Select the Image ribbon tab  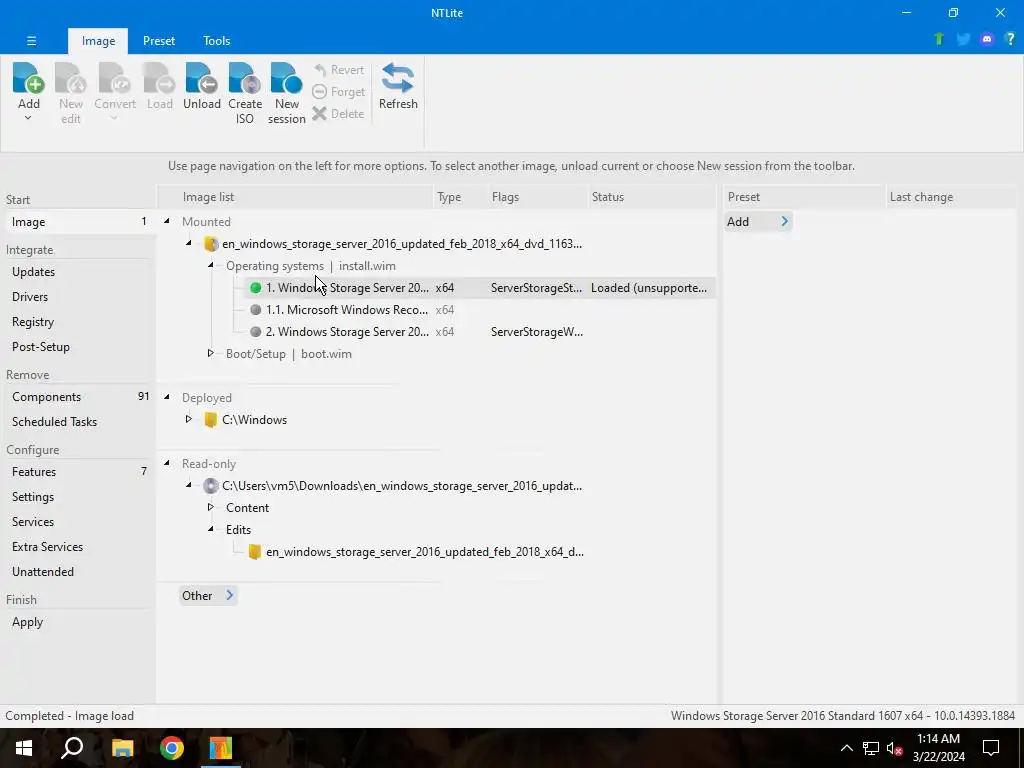99,40
